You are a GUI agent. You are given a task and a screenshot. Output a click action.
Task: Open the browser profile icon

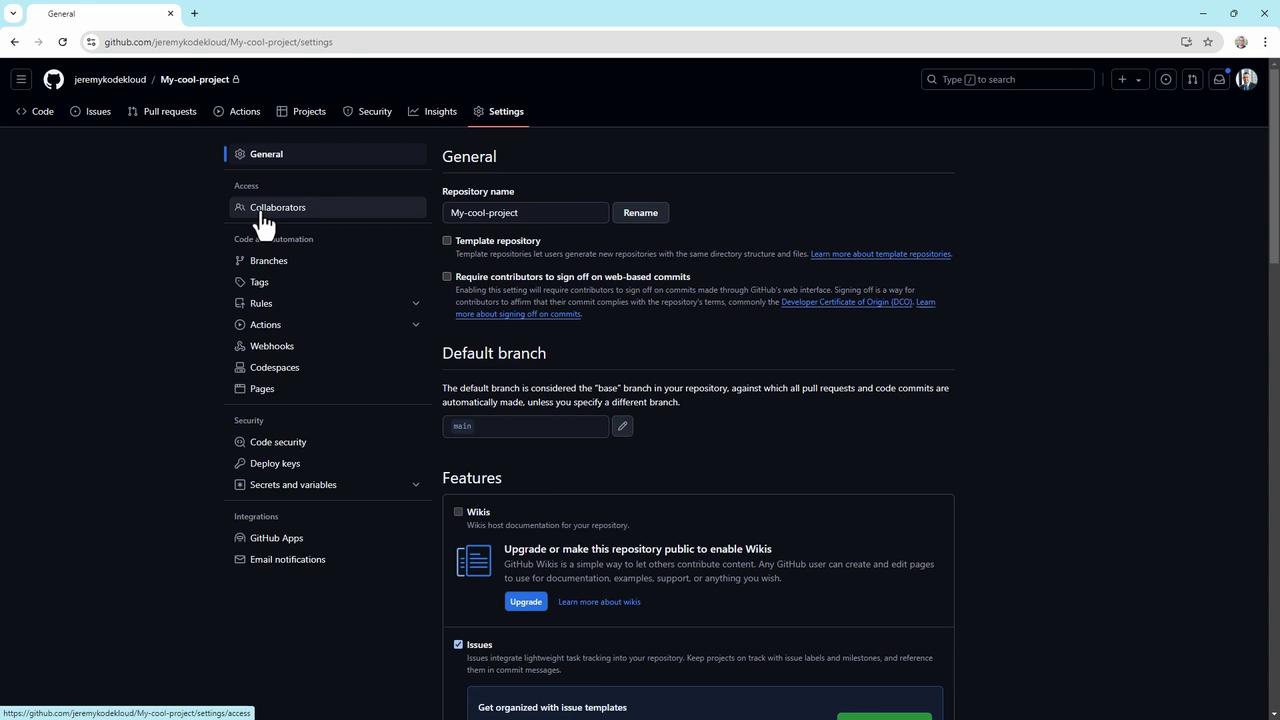tap(1241, 42)
